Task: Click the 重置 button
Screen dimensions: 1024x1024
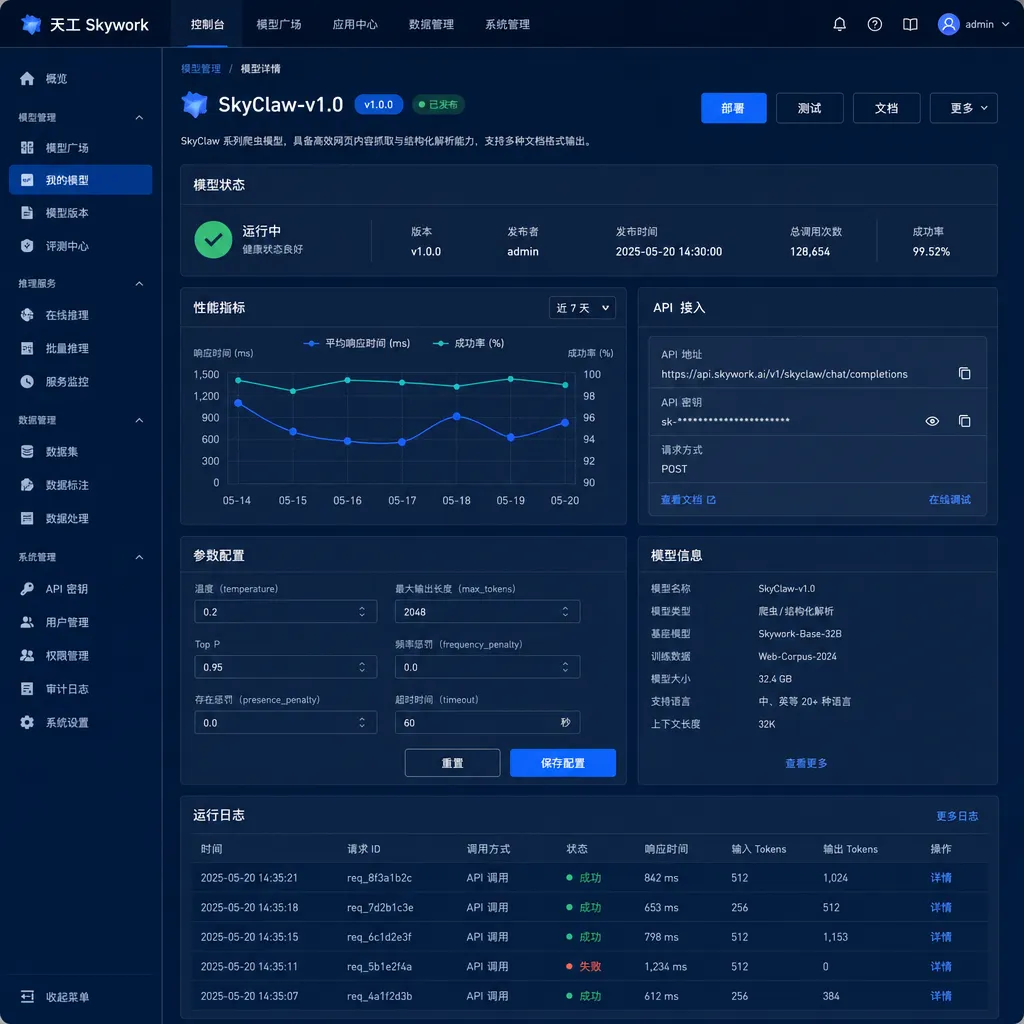Action: [452, 763]
